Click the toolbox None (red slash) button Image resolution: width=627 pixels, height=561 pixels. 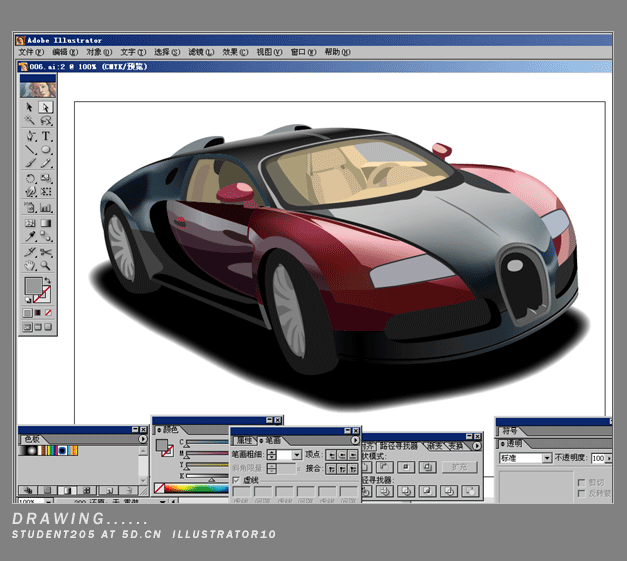48,313
